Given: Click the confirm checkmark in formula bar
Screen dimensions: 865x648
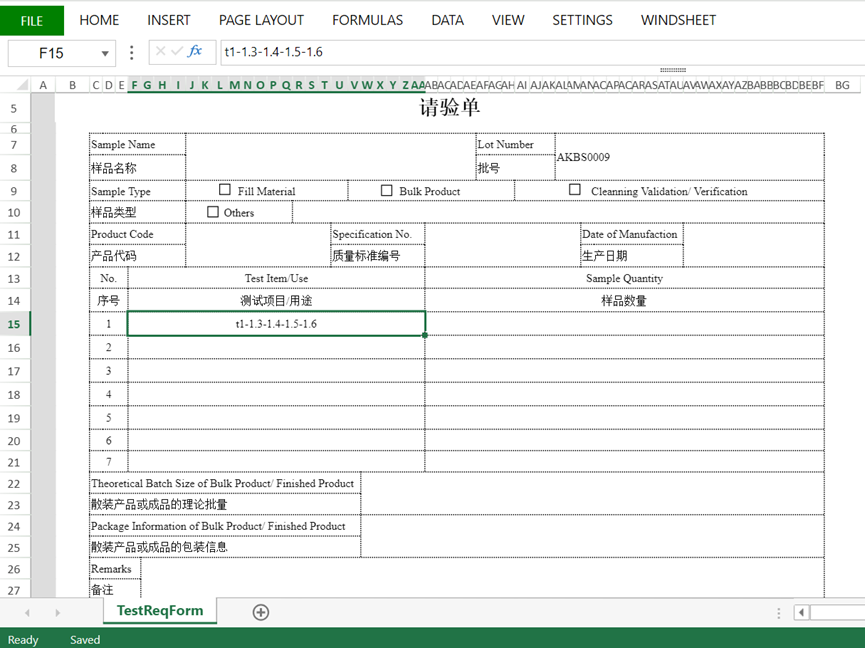Looking at the screenshot, I should pos(177,52).
